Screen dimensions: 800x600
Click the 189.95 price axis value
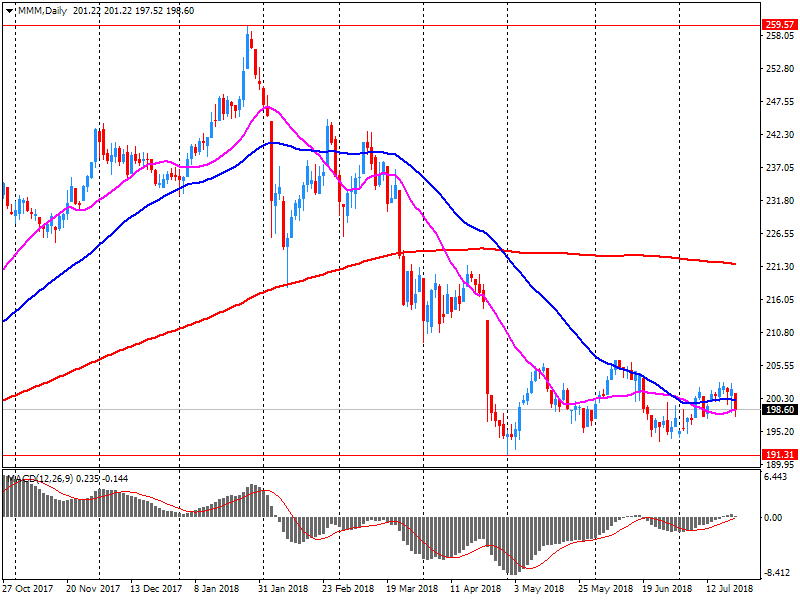point(780,465)
